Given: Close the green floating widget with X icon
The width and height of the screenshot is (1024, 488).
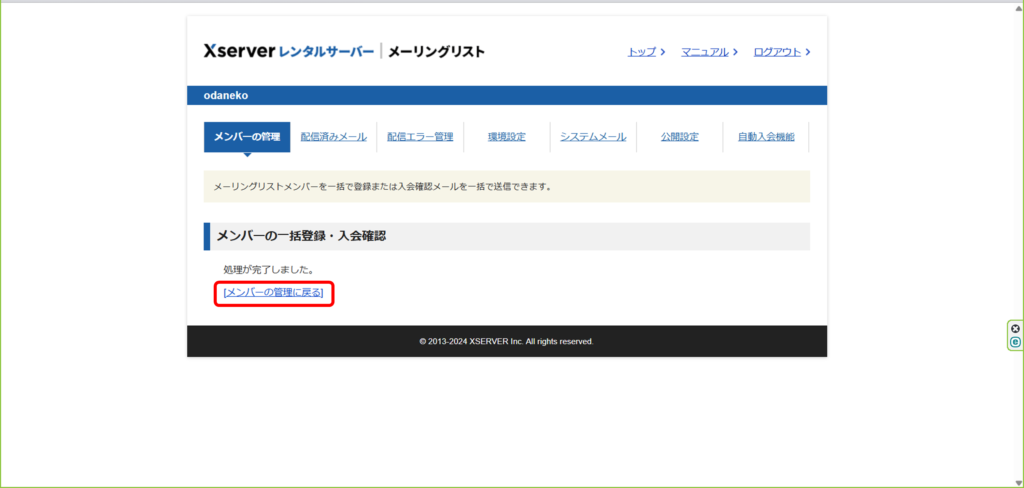Looking at the screenshot, I should [1015, 328].
